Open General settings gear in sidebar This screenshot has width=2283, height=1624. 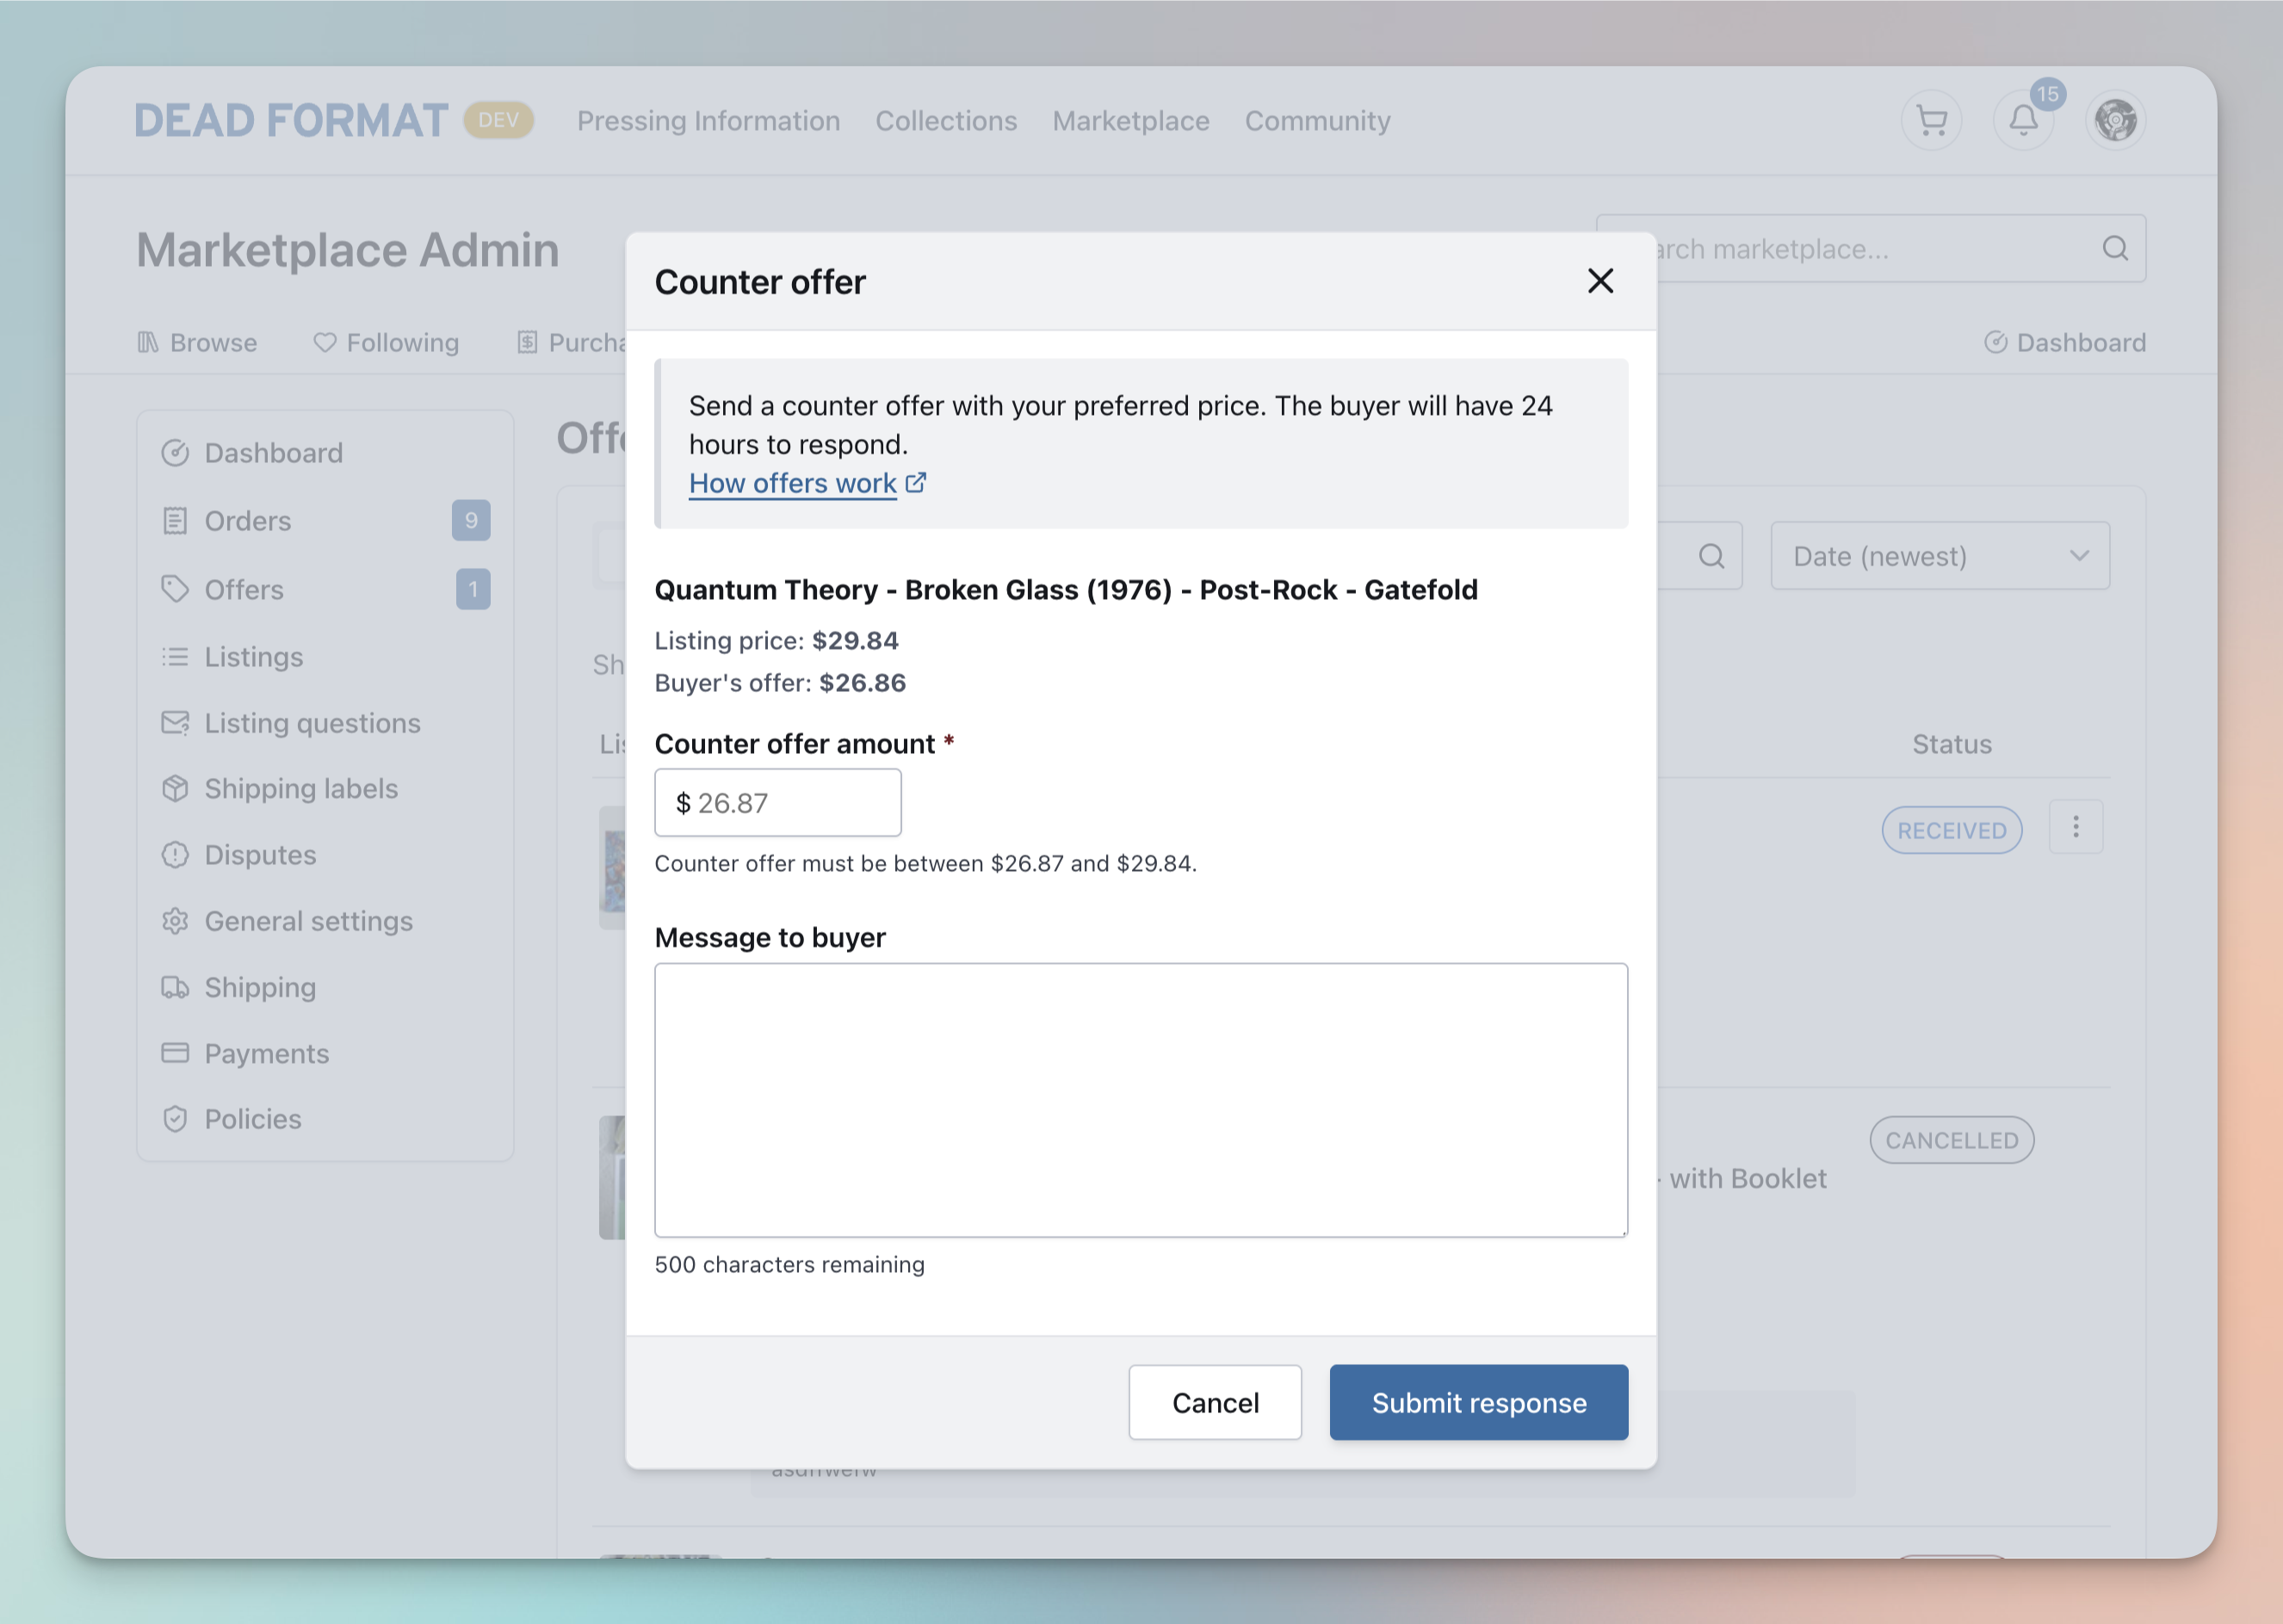coord(176,921)
